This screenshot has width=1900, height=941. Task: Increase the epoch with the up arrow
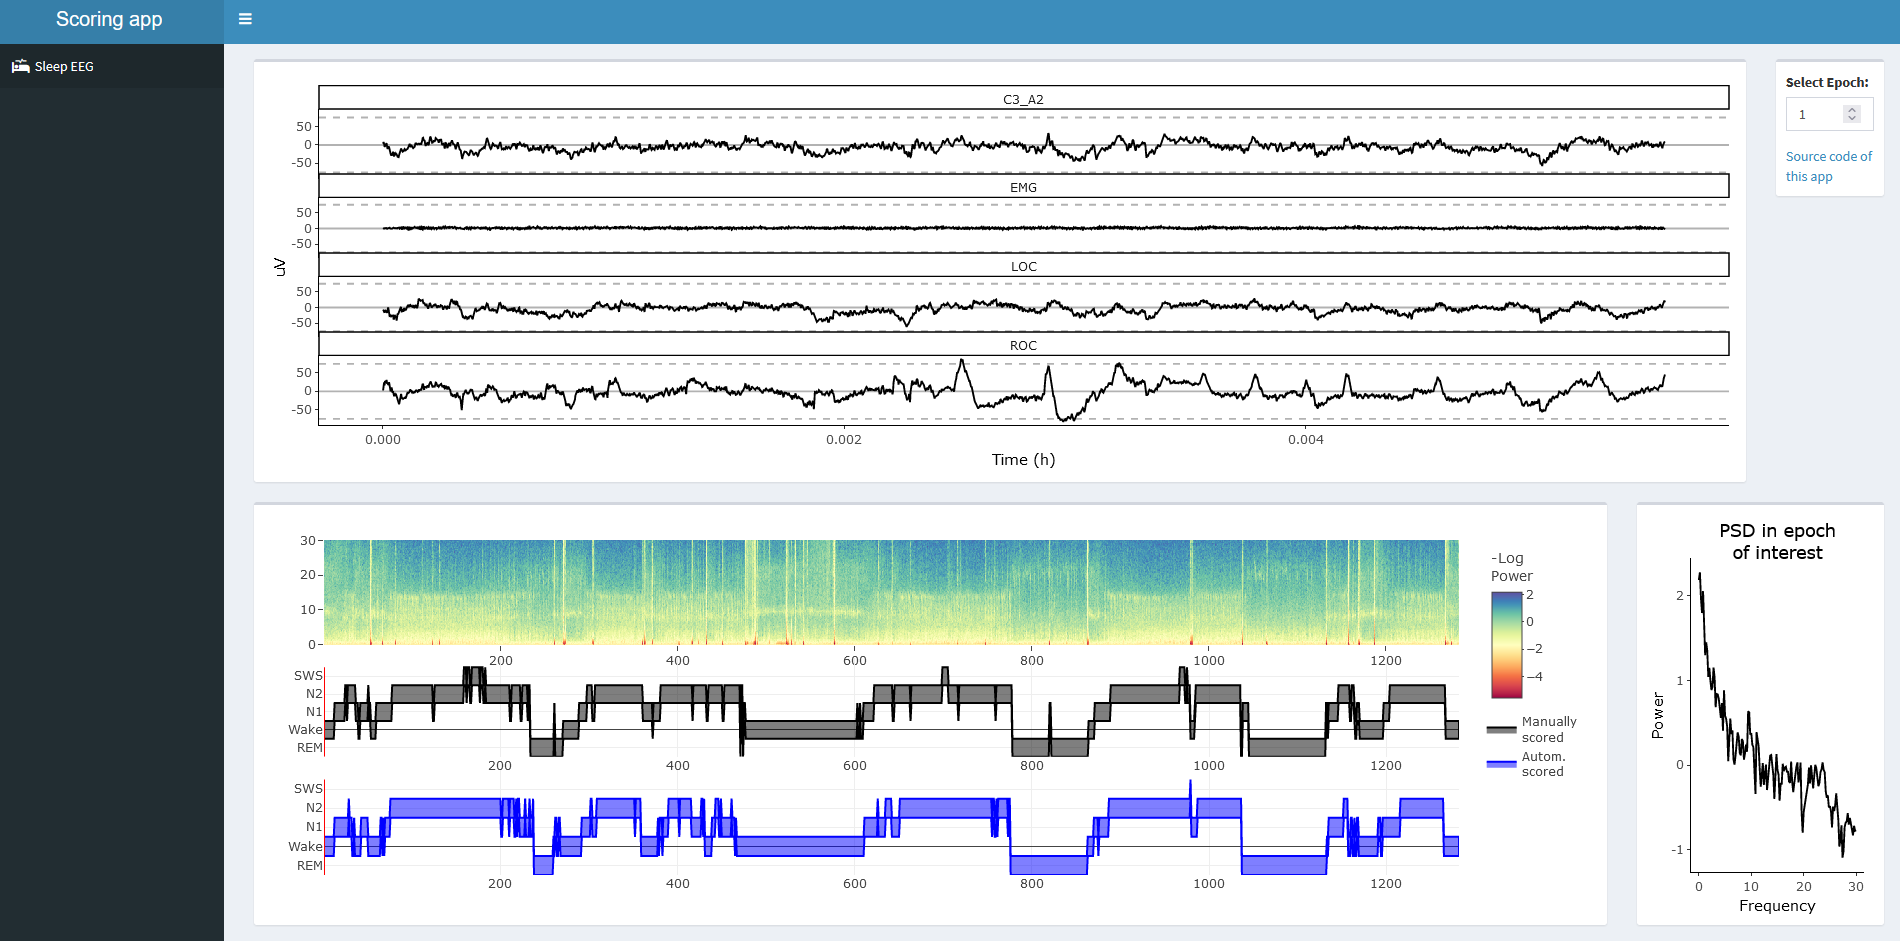(x=1852, y=110)
